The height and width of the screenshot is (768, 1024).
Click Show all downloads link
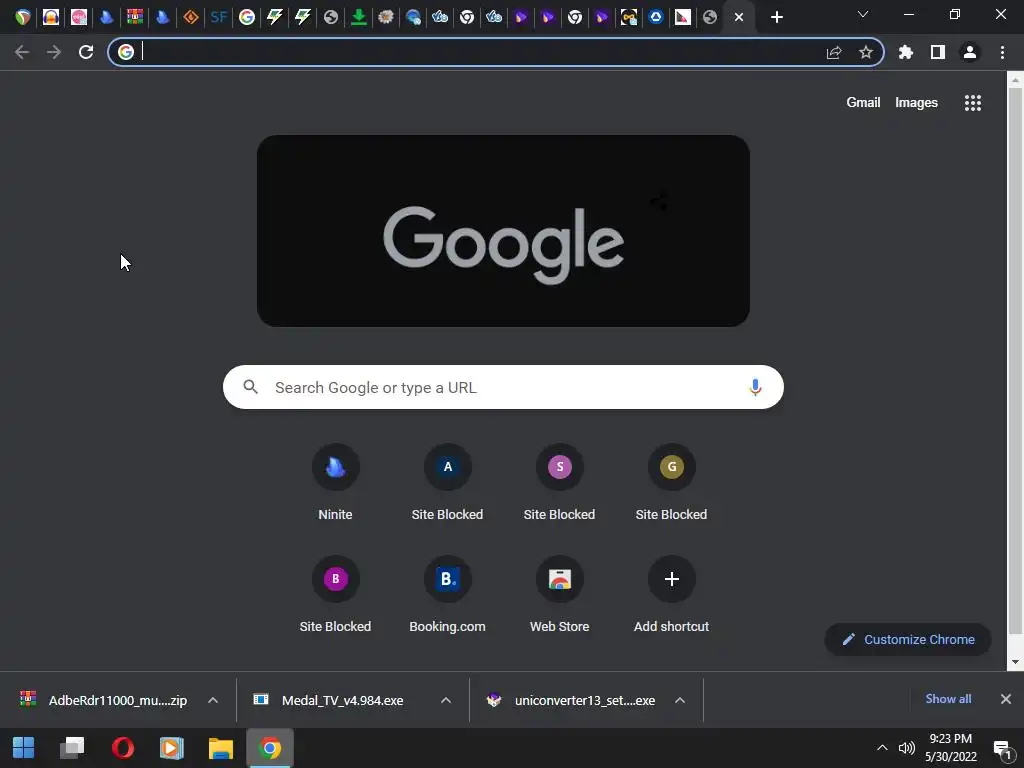point(948,699)
